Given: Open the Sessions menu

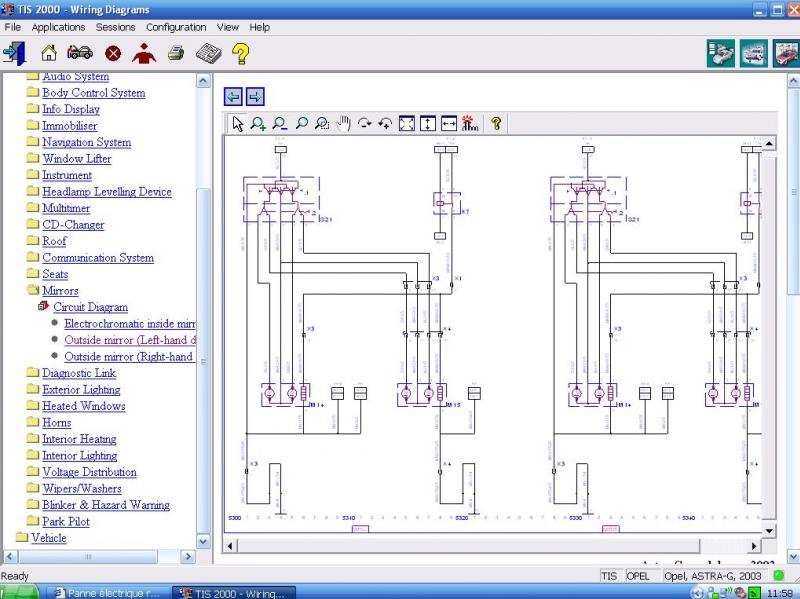Looking at the screenshot, I should [115, 27].
